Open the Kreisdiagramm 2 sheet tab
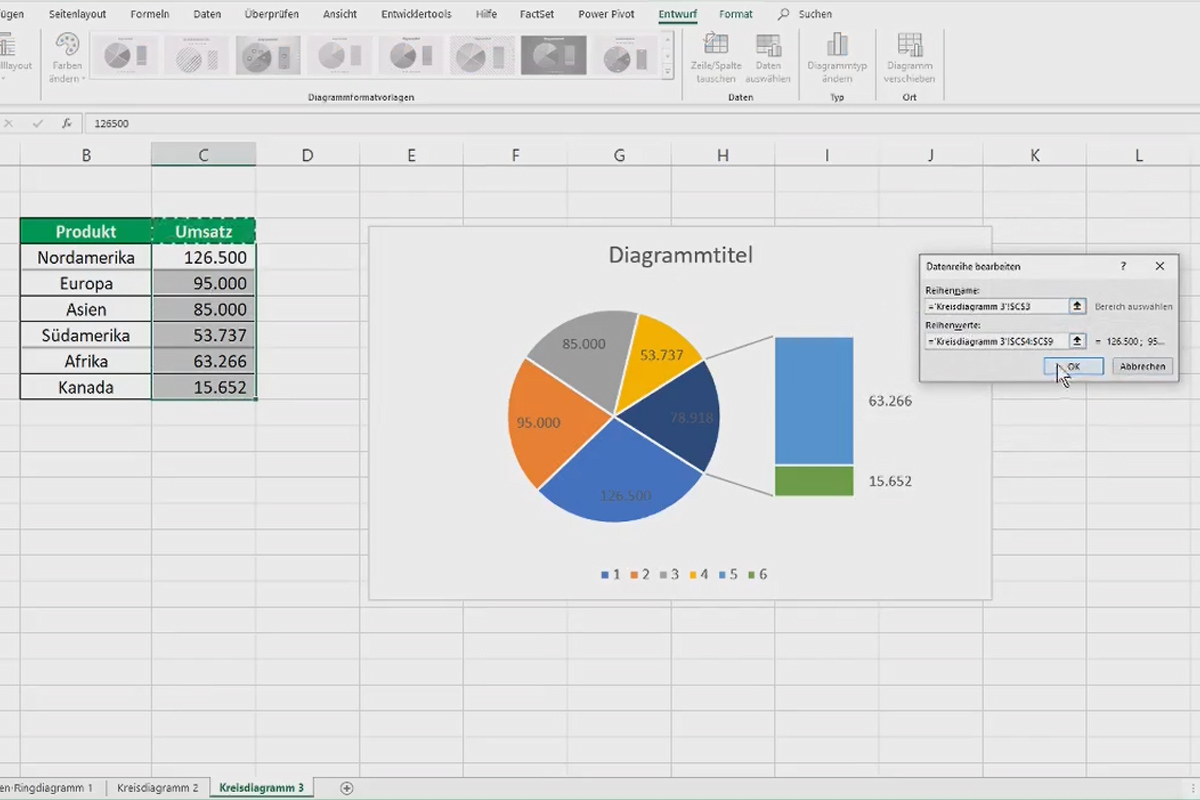Image resolution: width=1200 pixels, height=800 pixels. tap(157, 788)
